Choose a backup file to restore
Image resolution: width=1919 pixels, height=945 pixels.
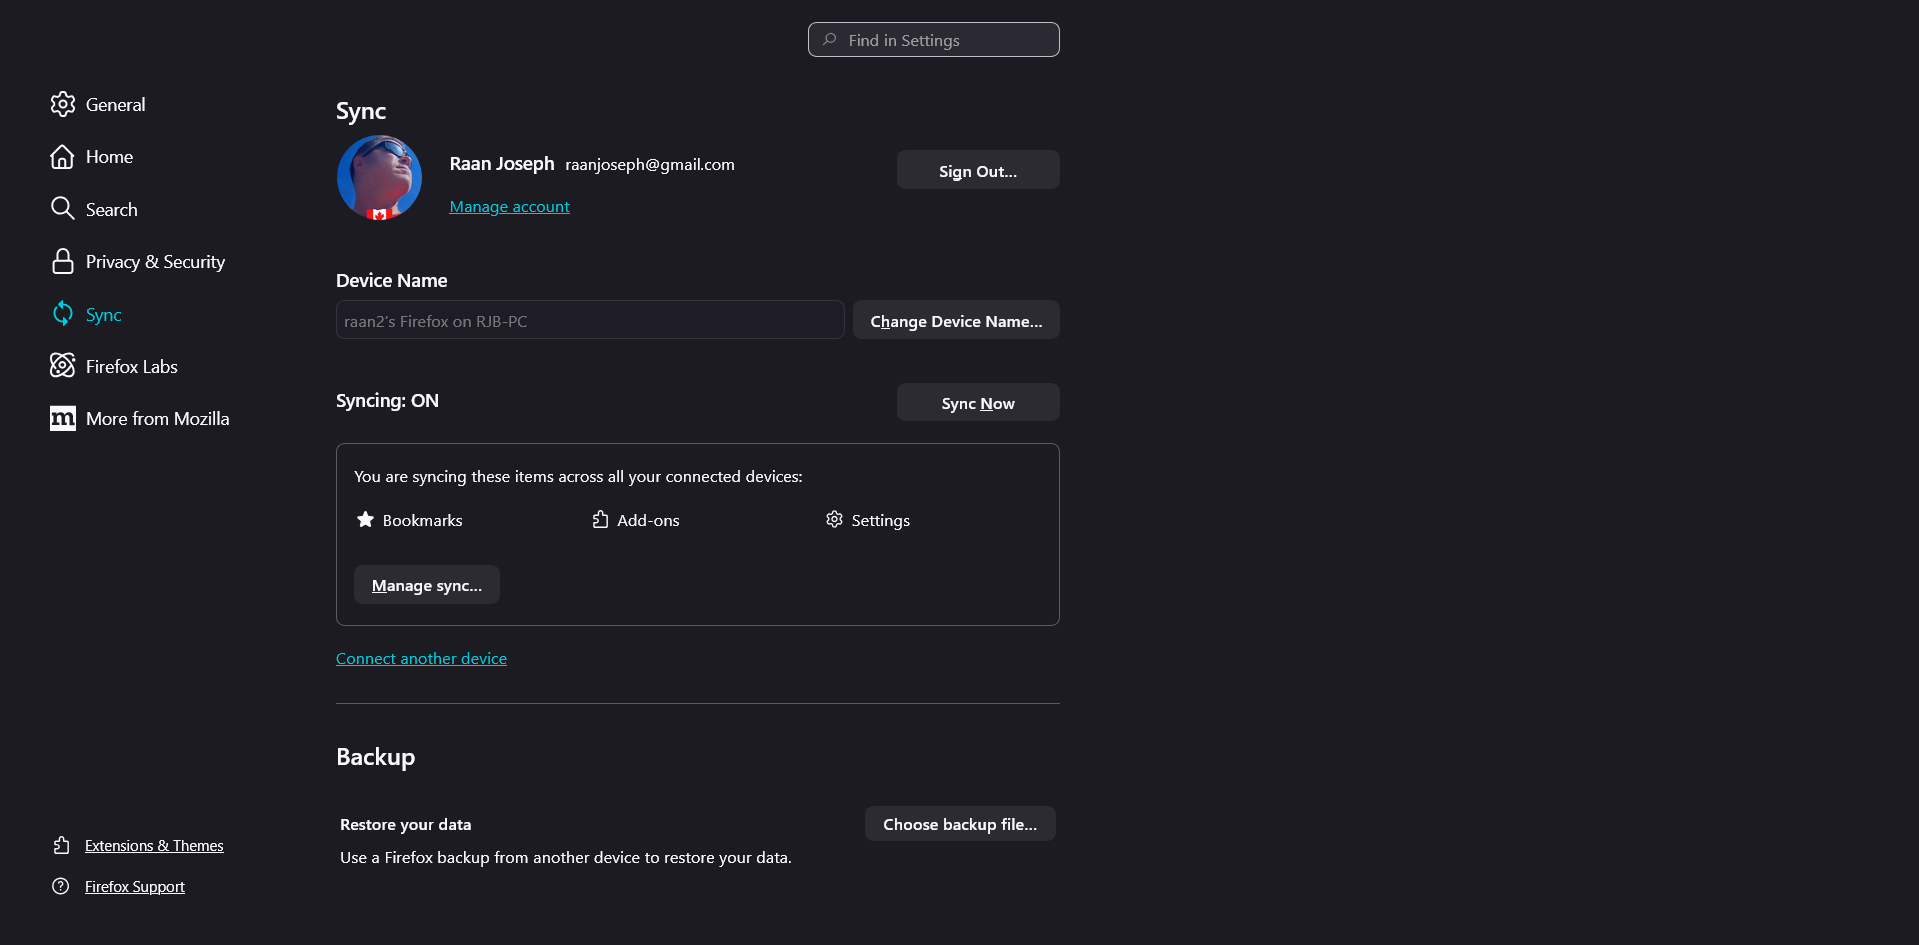click(960, 824)
